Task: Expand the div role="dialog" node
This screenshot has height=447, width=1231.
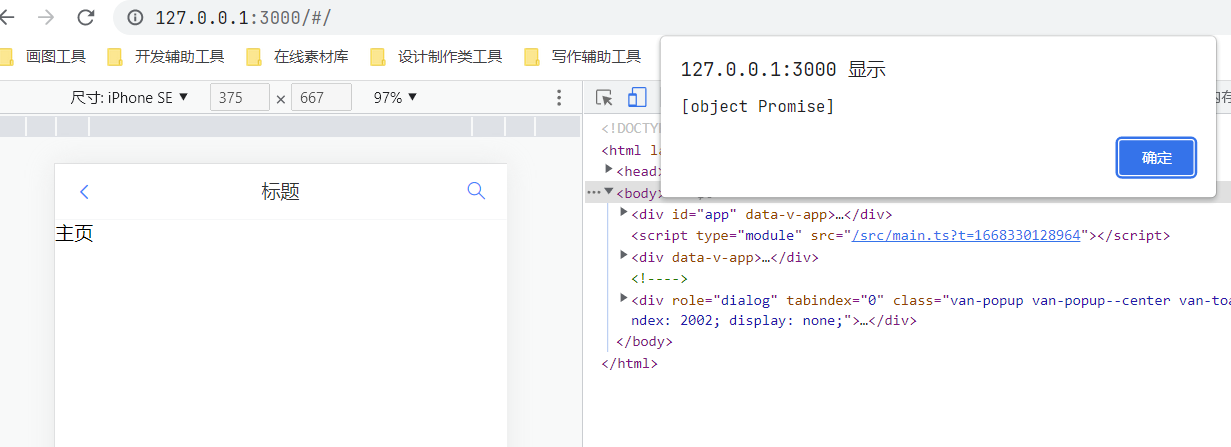Action: pyautogui.click(x=624, y=299)
